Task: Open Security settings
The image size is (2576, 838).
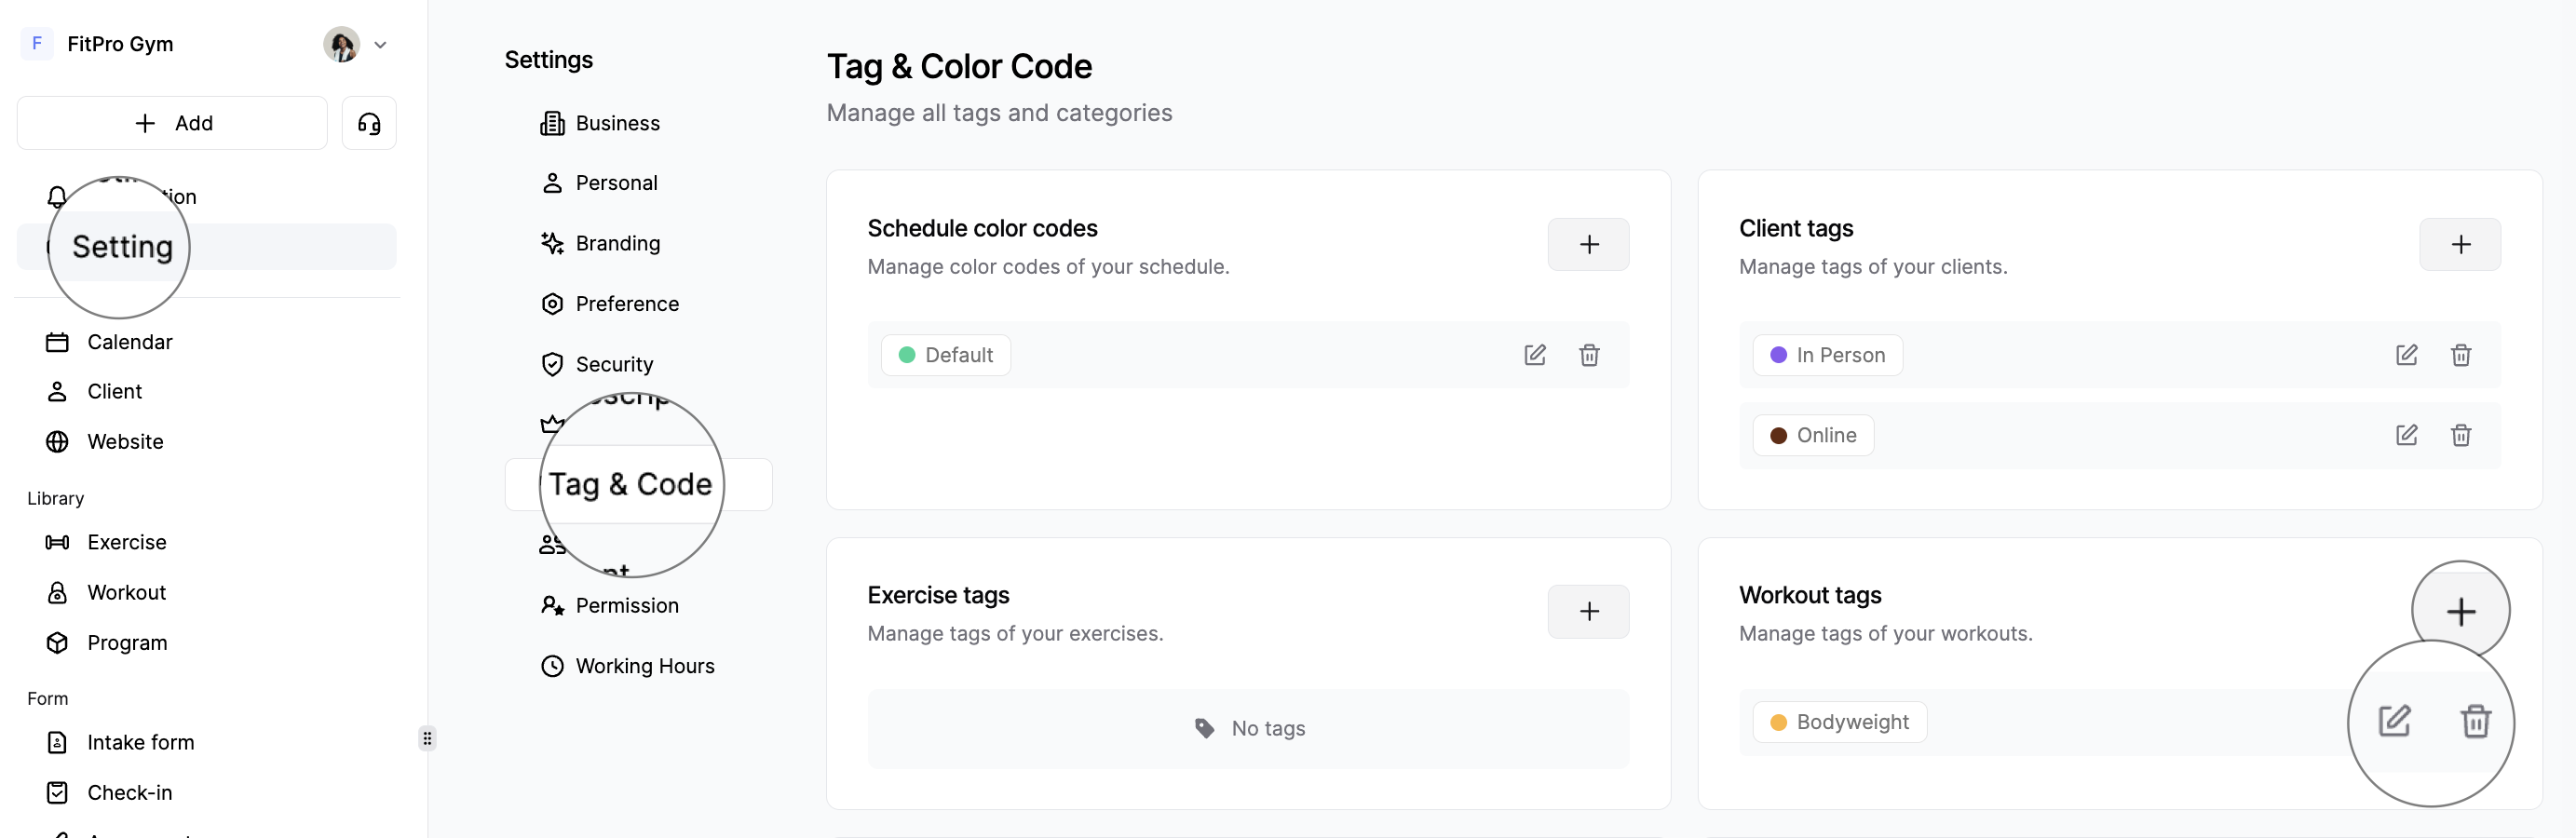Action: coord(614,364)
